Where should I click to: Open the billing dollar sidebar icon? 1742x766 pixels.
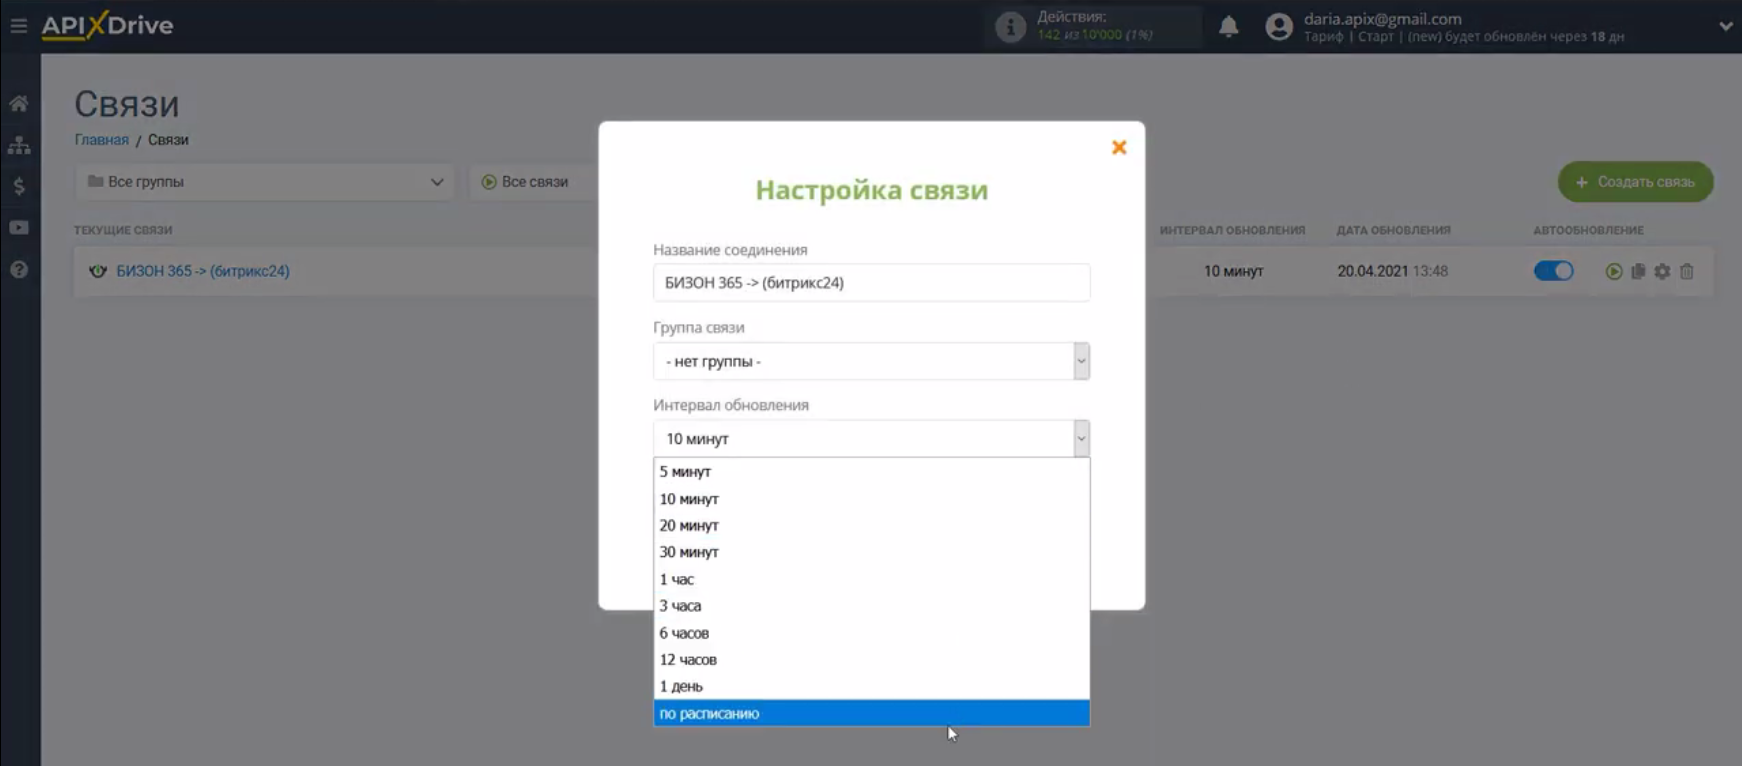(x=19, y=186)
